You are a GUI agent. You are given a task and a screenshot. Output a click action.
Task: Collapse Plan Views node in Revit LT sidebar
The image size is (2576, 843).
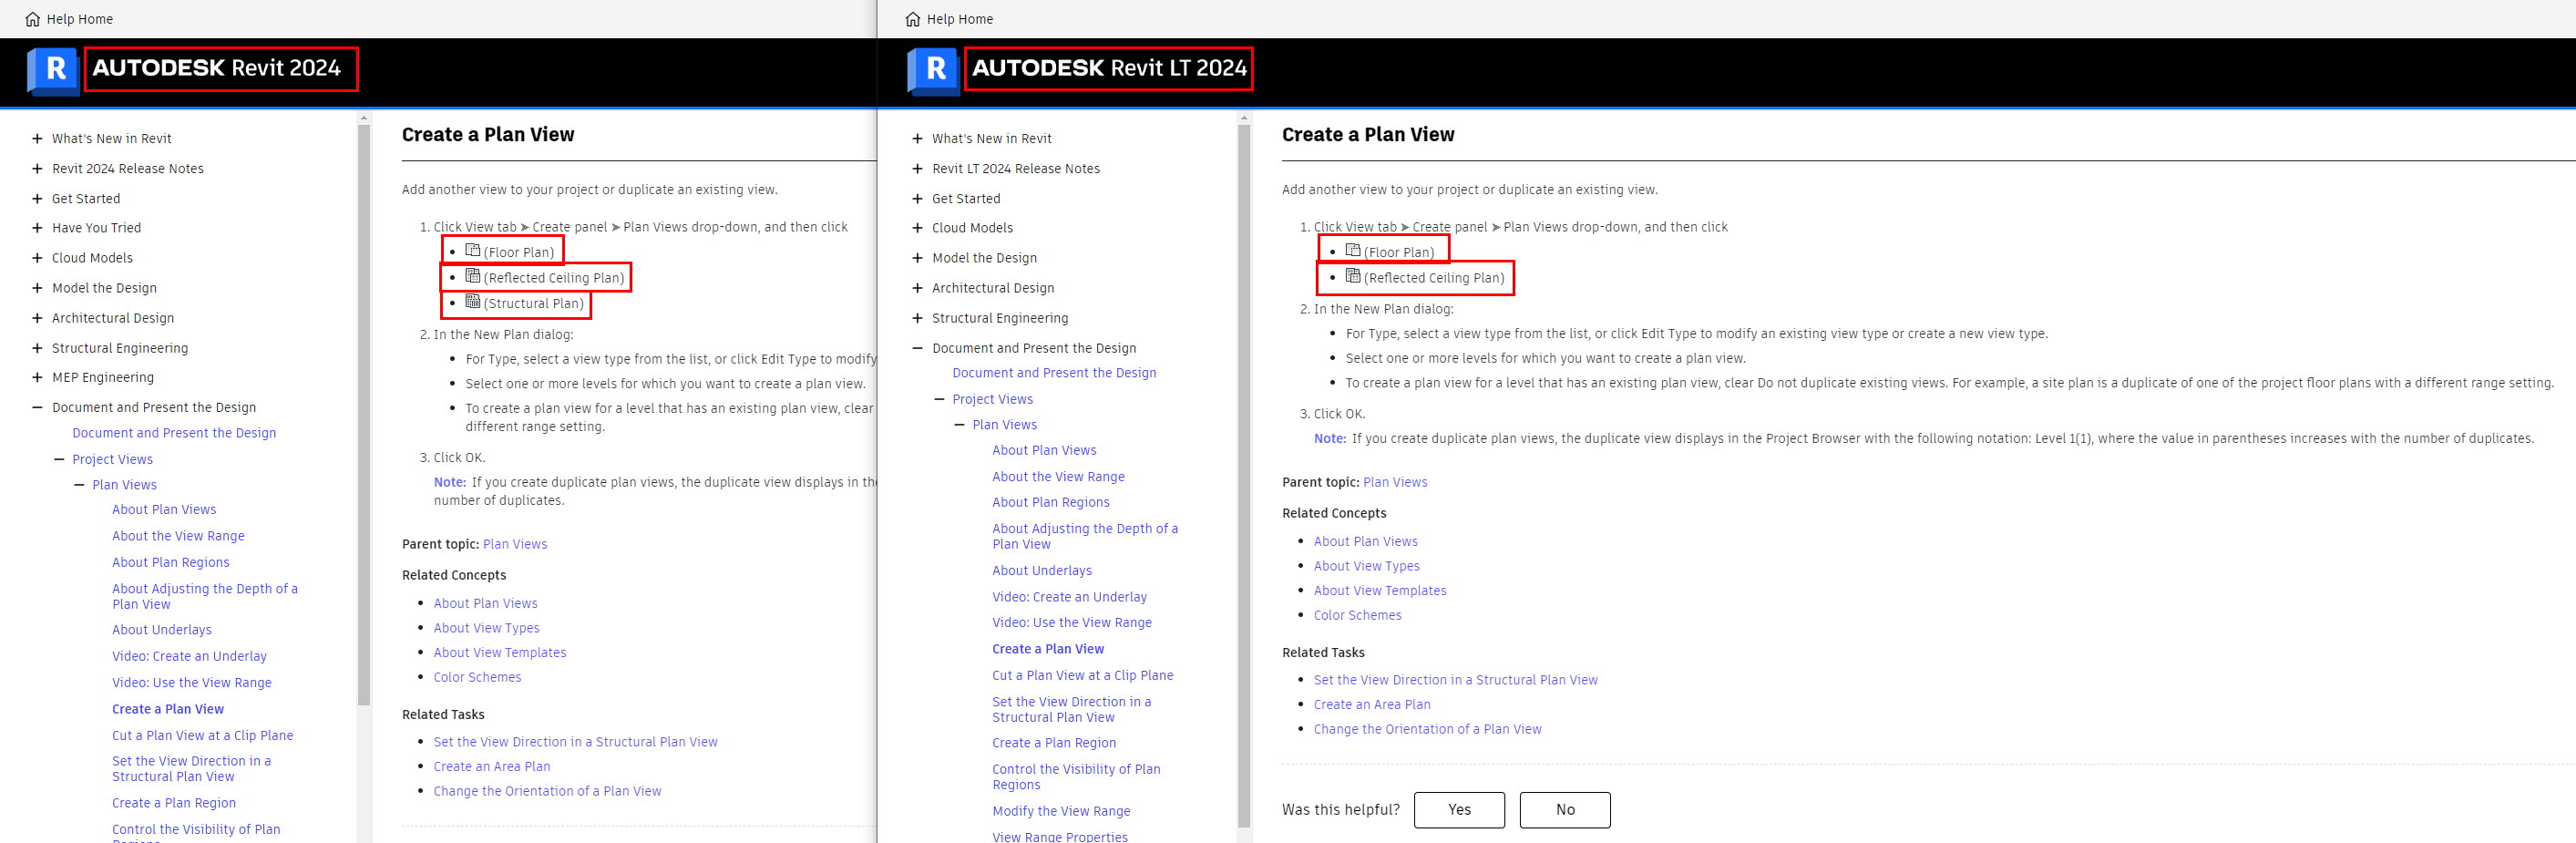click(958, 425)
